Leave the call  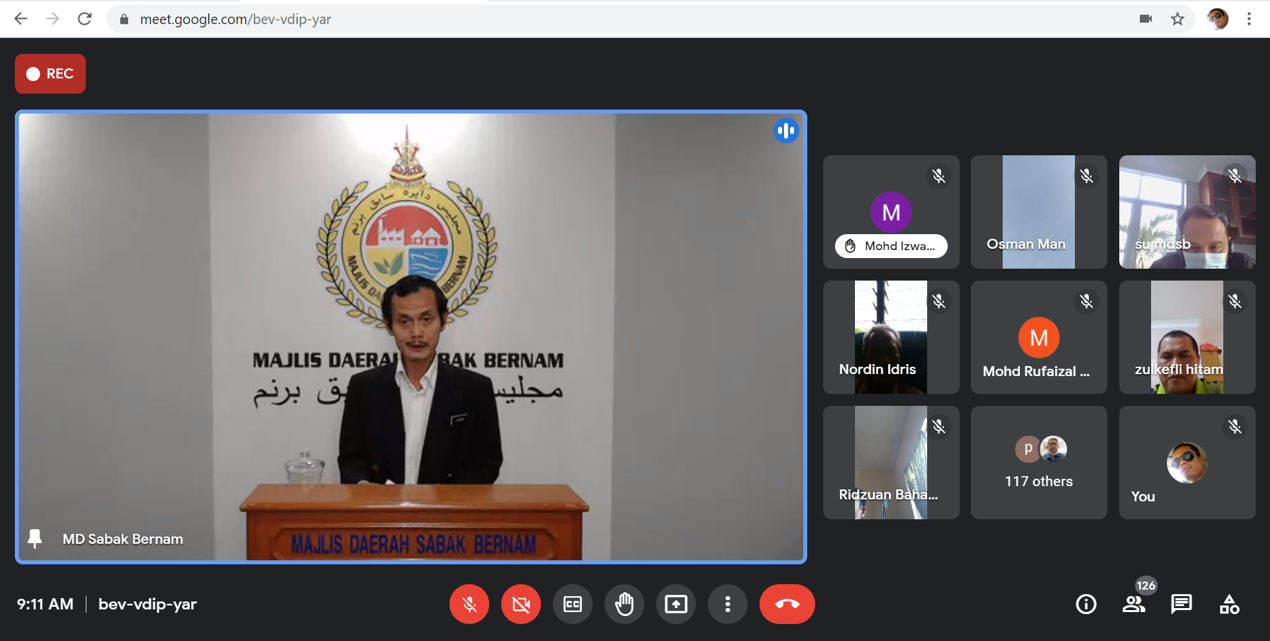[787, 604]
